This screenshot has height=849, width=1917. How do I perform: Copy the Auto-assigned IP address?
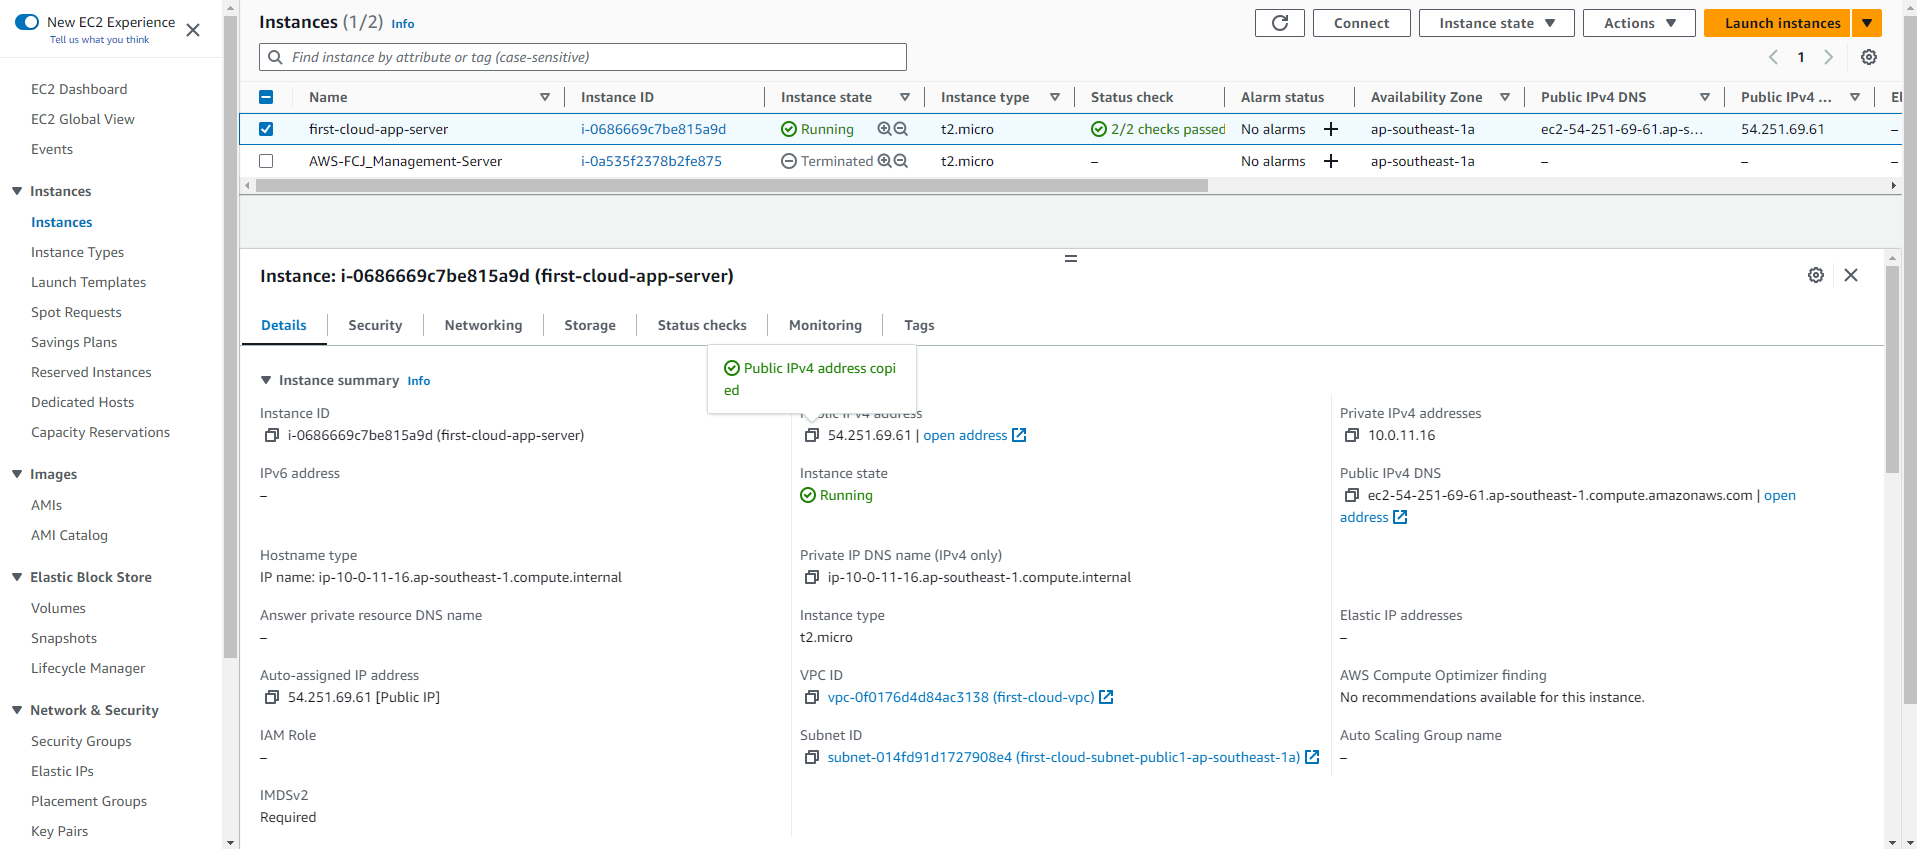point(271,697)
